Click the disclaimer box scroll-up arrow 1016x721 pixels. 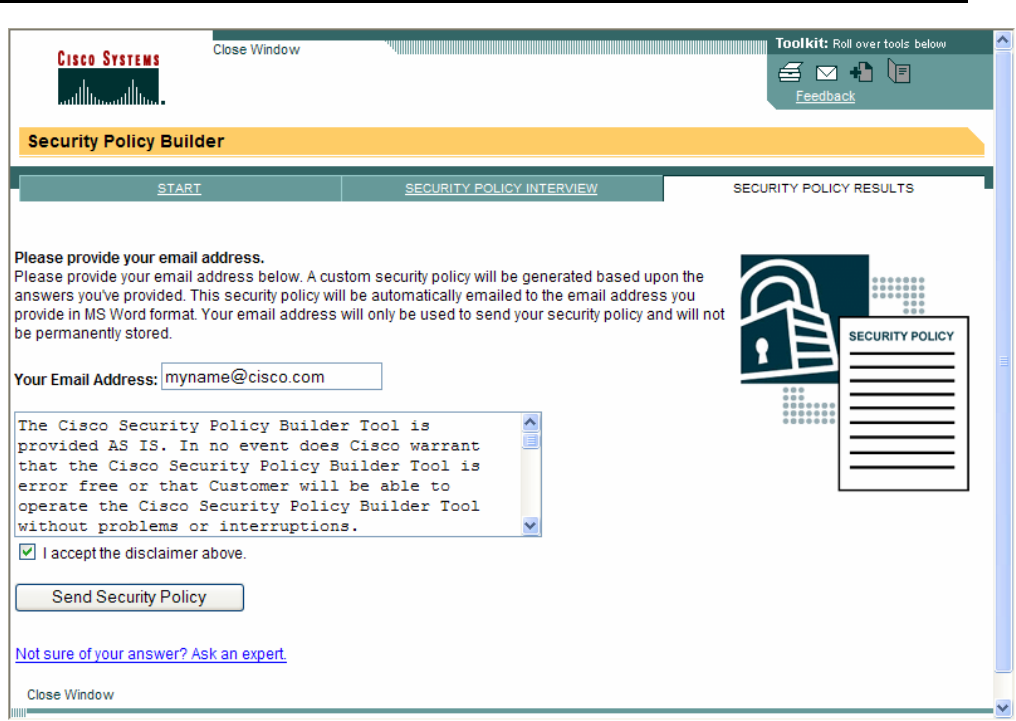coord(531,423)
